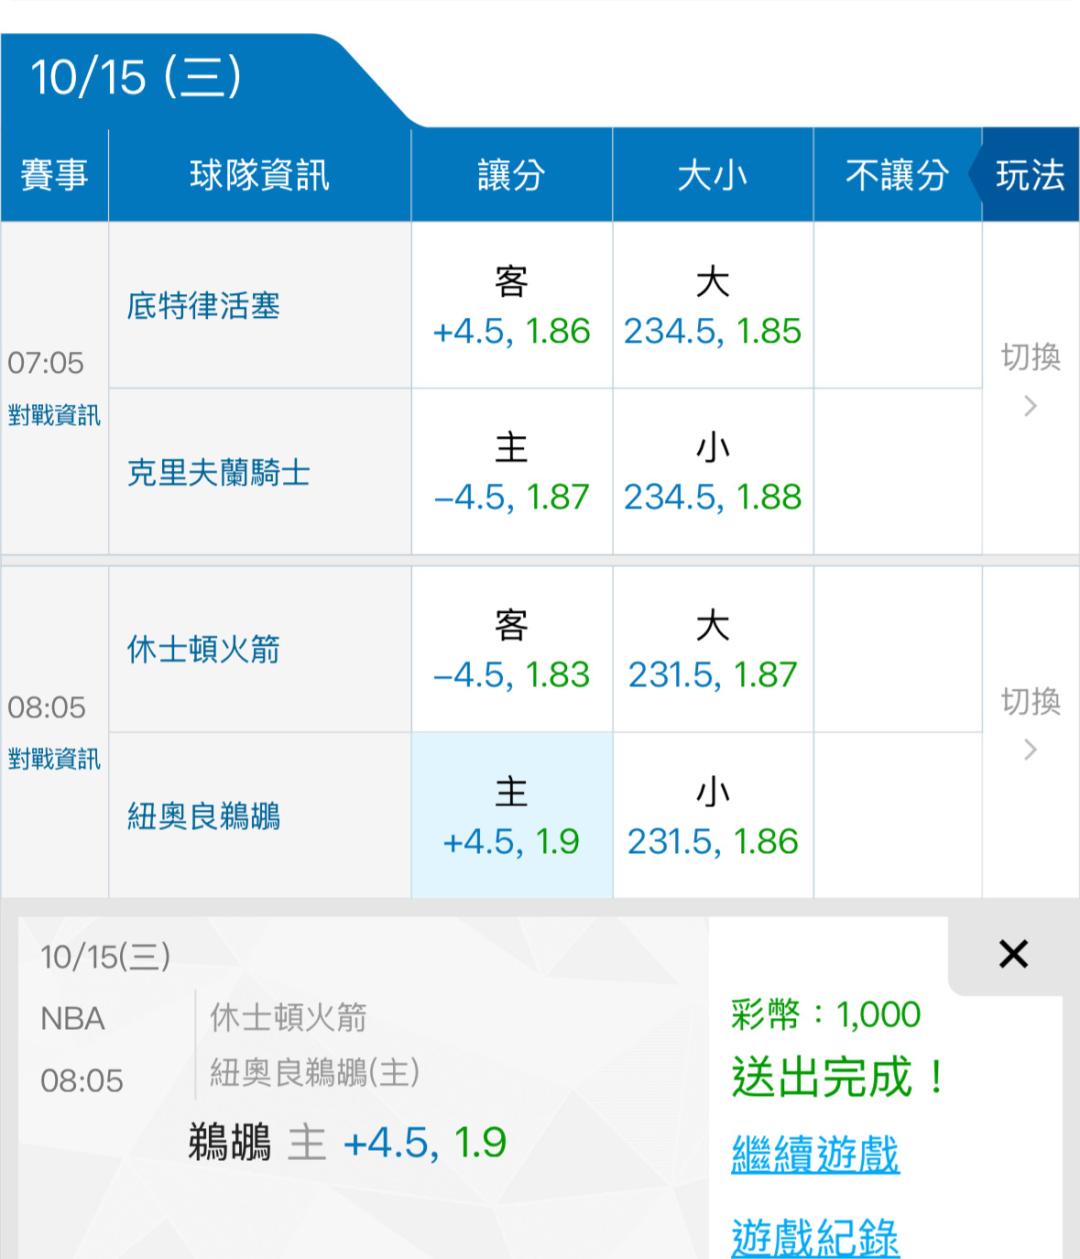Pick under 234.5 at 1.88 odds
1080x1259 pixels.
tap(712, 472)
